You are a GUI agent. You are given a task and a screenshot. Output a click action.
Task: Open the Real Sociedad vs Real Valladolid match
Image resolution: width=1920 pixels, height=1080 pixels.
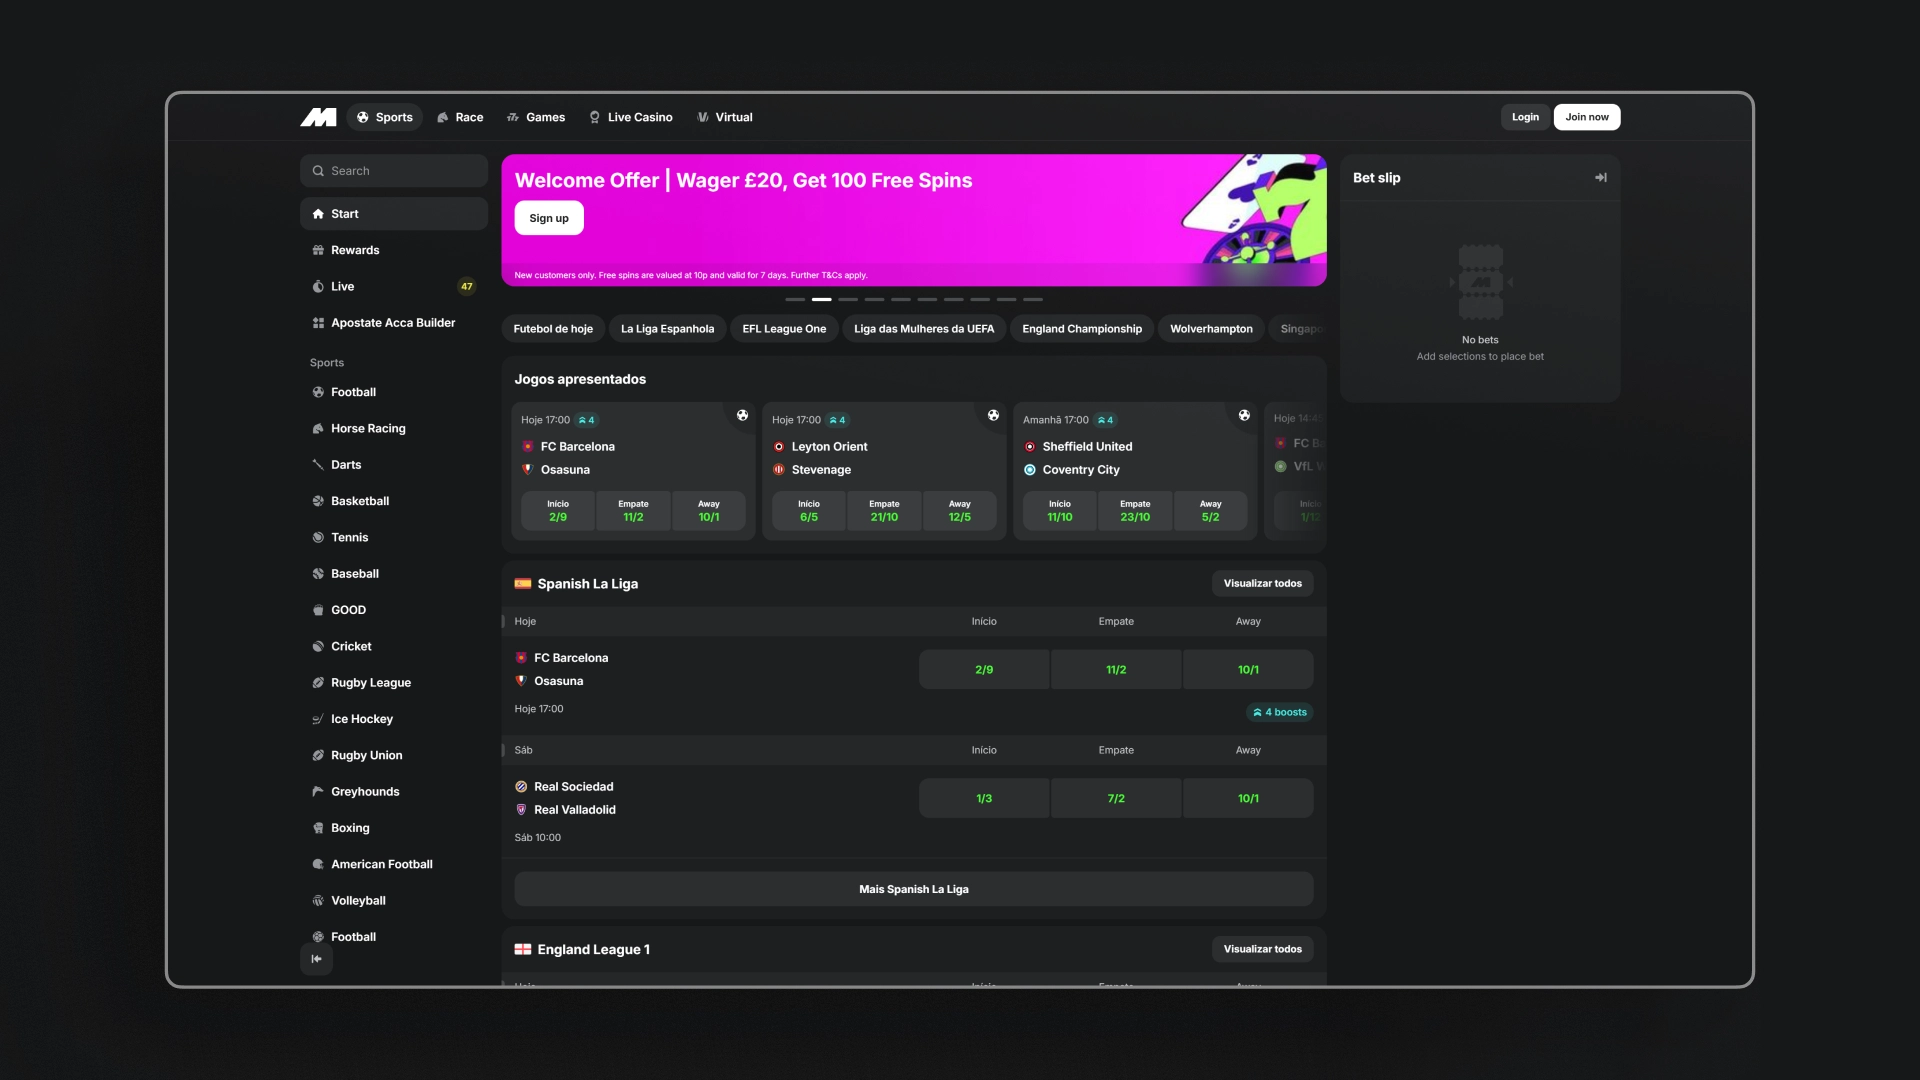click(x=574, y=798)
